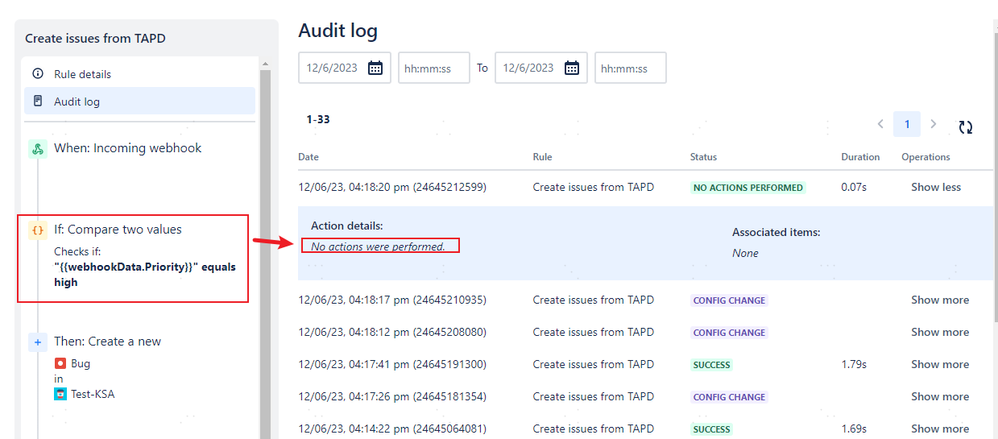The height and width of the screenshot is (439, 998).
Task: Click CONFIG CHANGE badge for 04:17:26 pm
Action: tap(729, 396)
